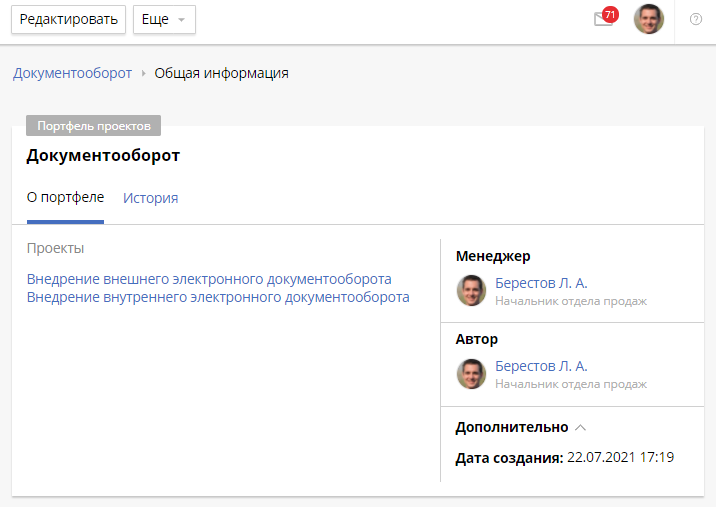Open the help question mark icon

695,19
